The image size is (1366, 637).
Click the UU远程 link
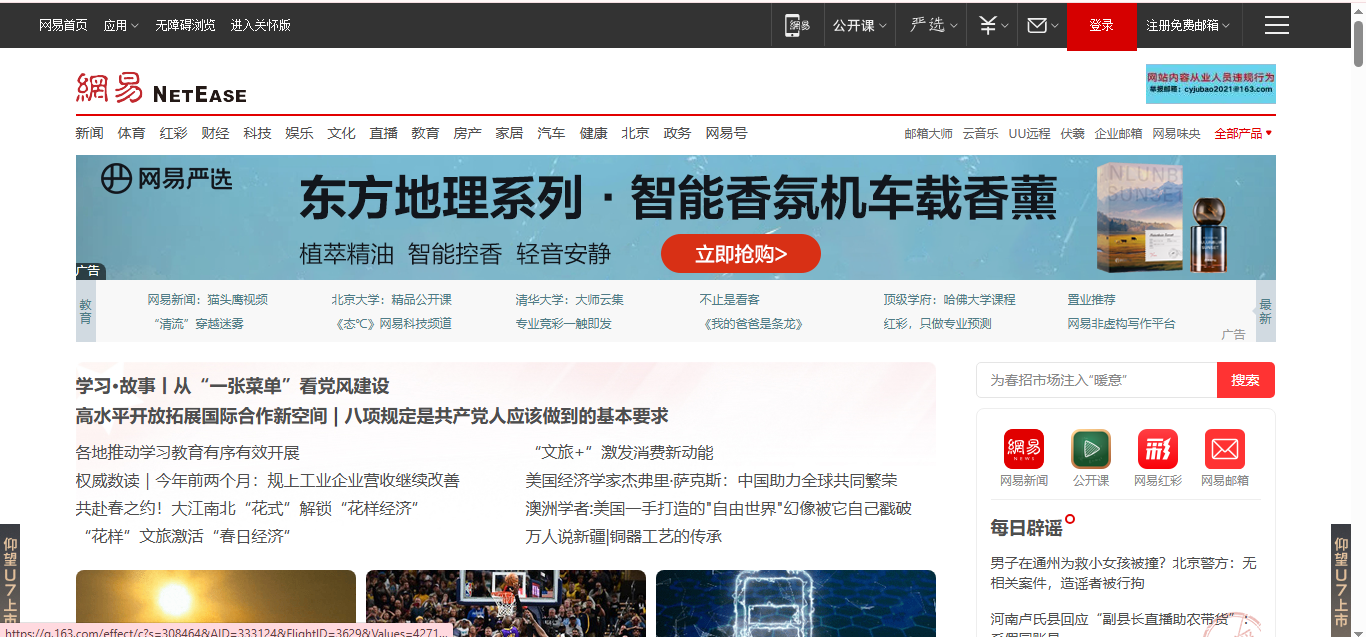tap(1029, 133)
